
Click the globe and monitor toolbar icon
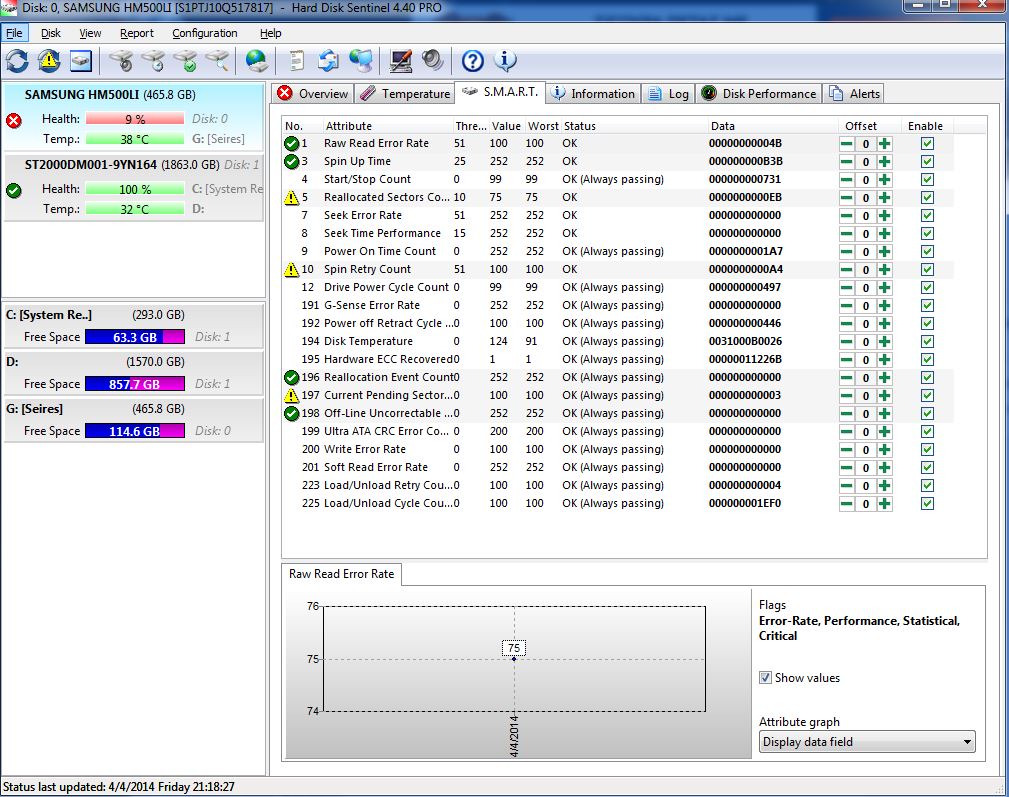(x=361, y=61)
